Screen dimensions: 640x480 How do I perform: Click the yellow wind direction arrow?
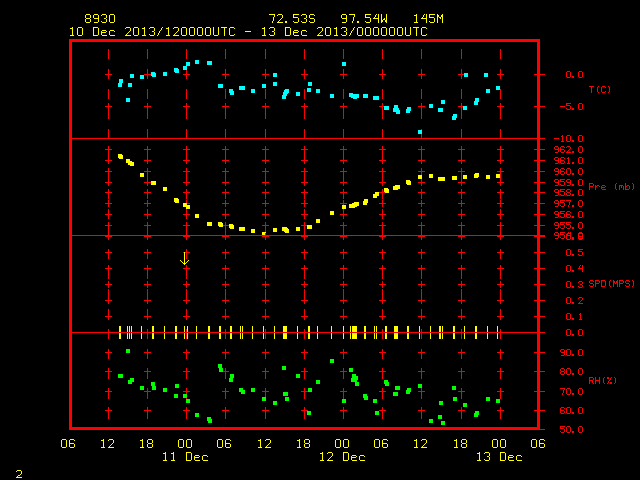(x=184, y=258)
